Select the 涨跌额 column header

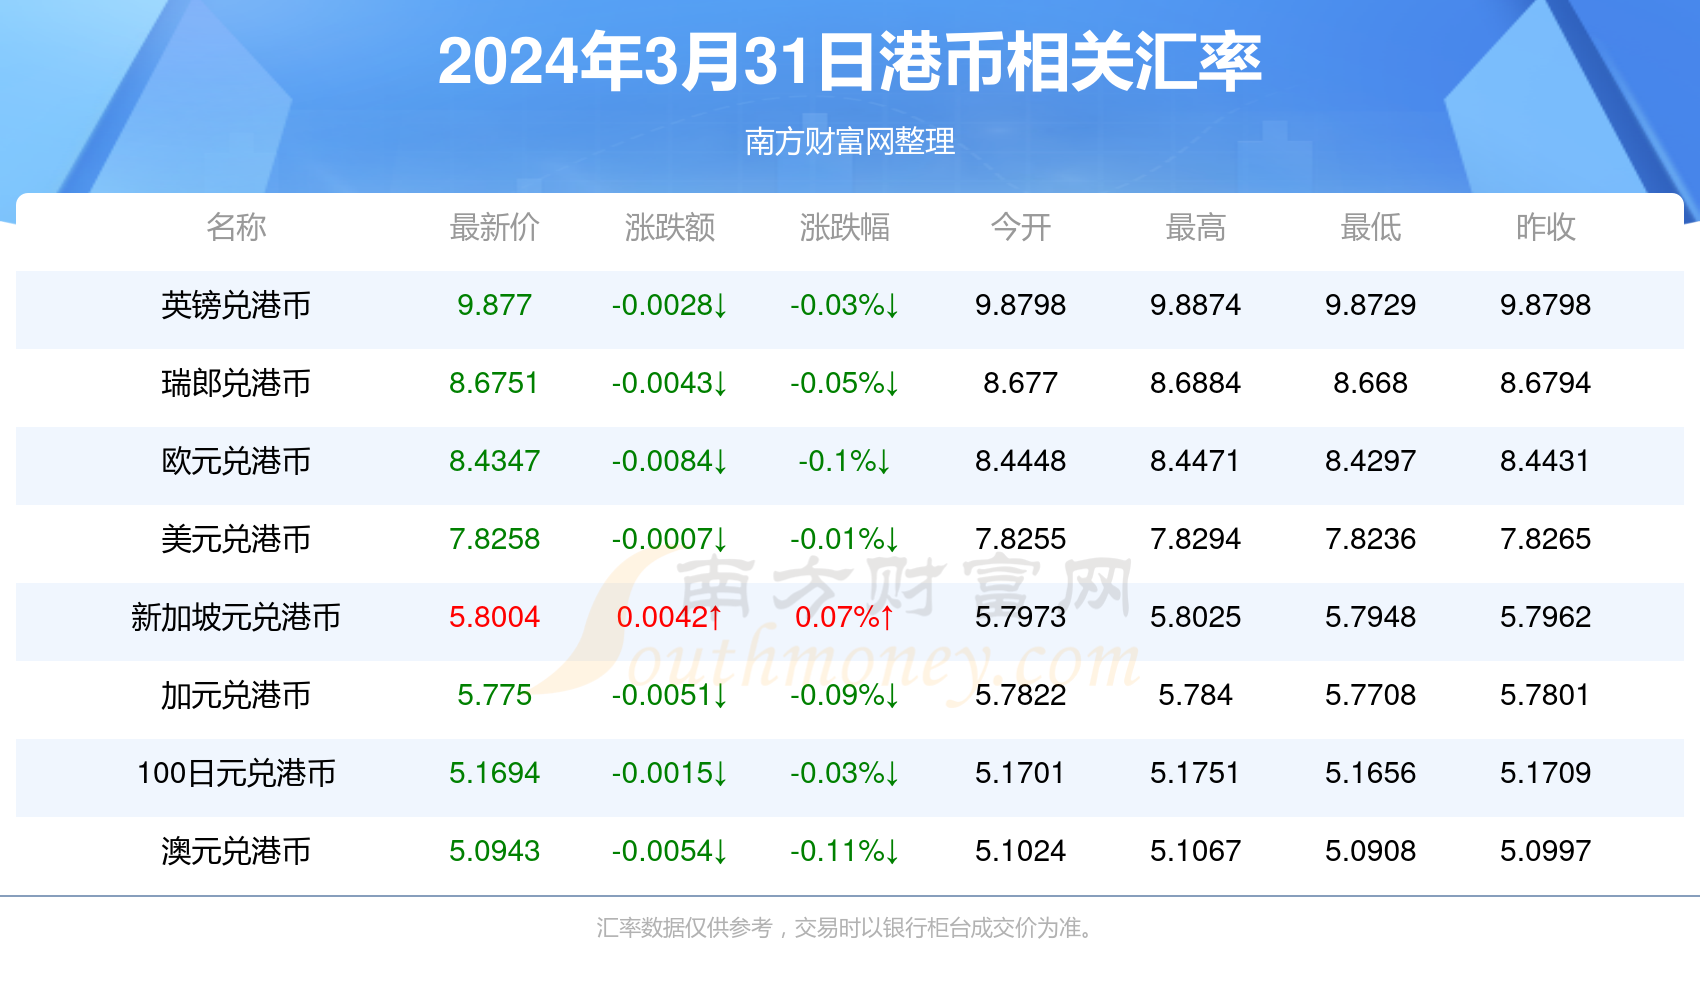pos(669,228)
